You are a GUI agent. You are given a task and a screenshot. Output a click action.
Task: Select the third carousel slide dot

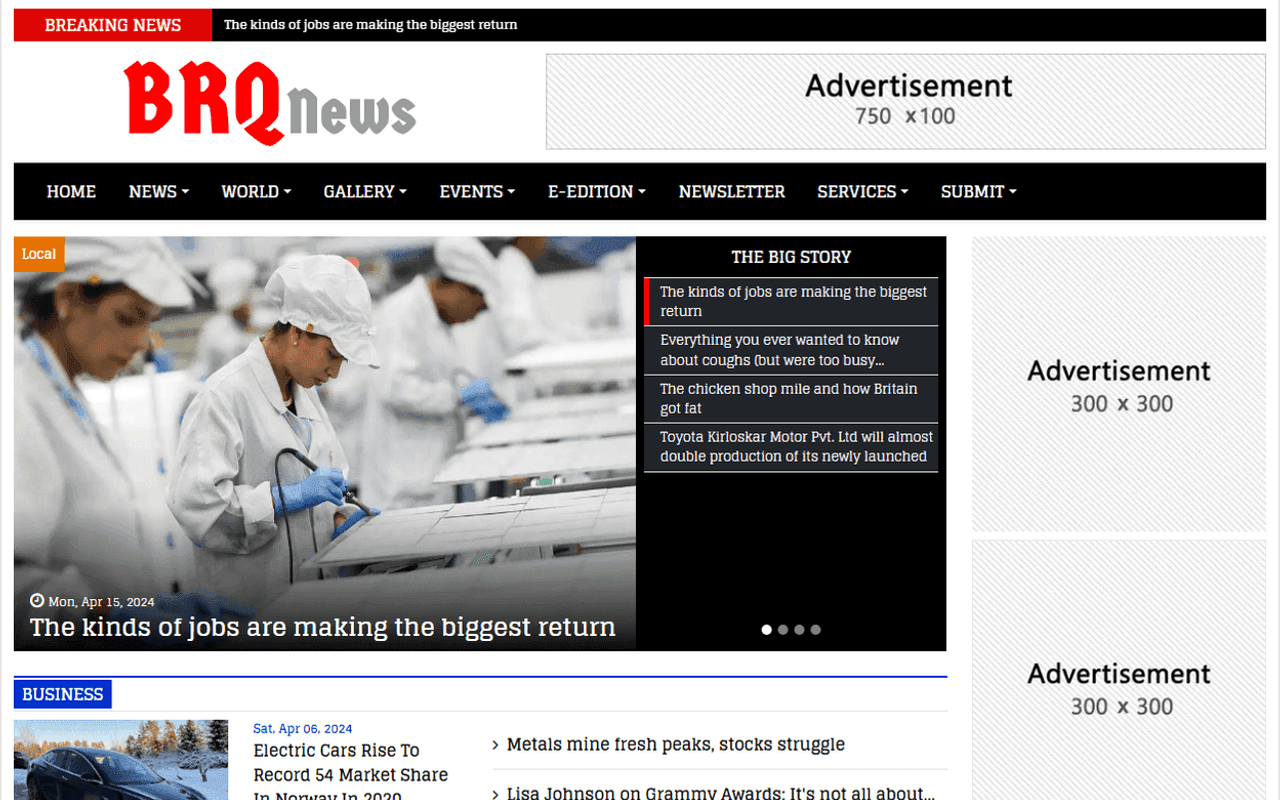799,630
